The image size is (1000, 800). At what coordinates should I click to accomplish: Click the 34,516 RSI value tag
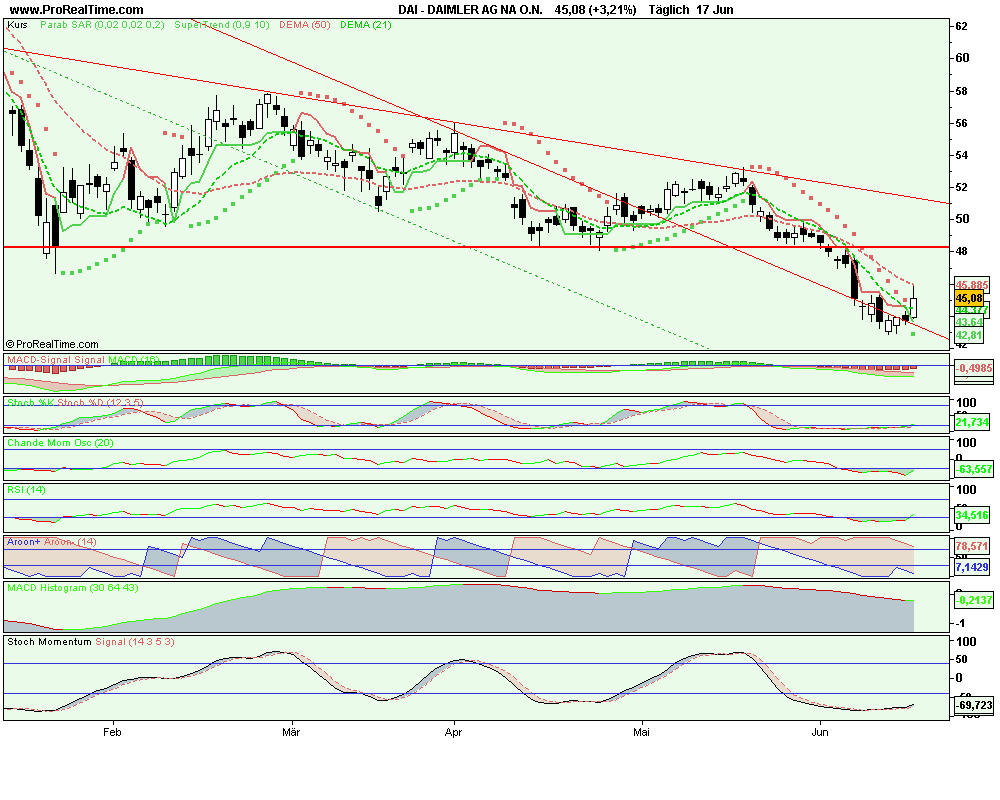[x=972, y=515]
